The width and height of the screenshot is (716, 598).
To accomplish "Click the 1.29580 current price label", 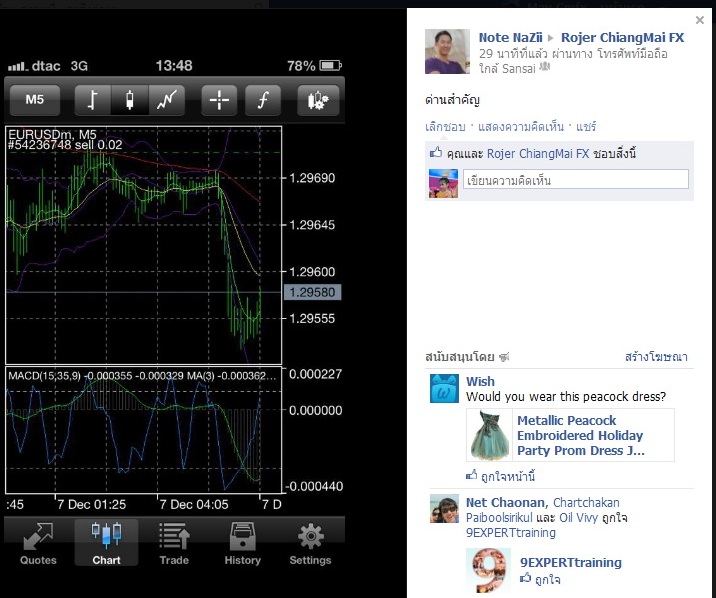I will point(313,292).
